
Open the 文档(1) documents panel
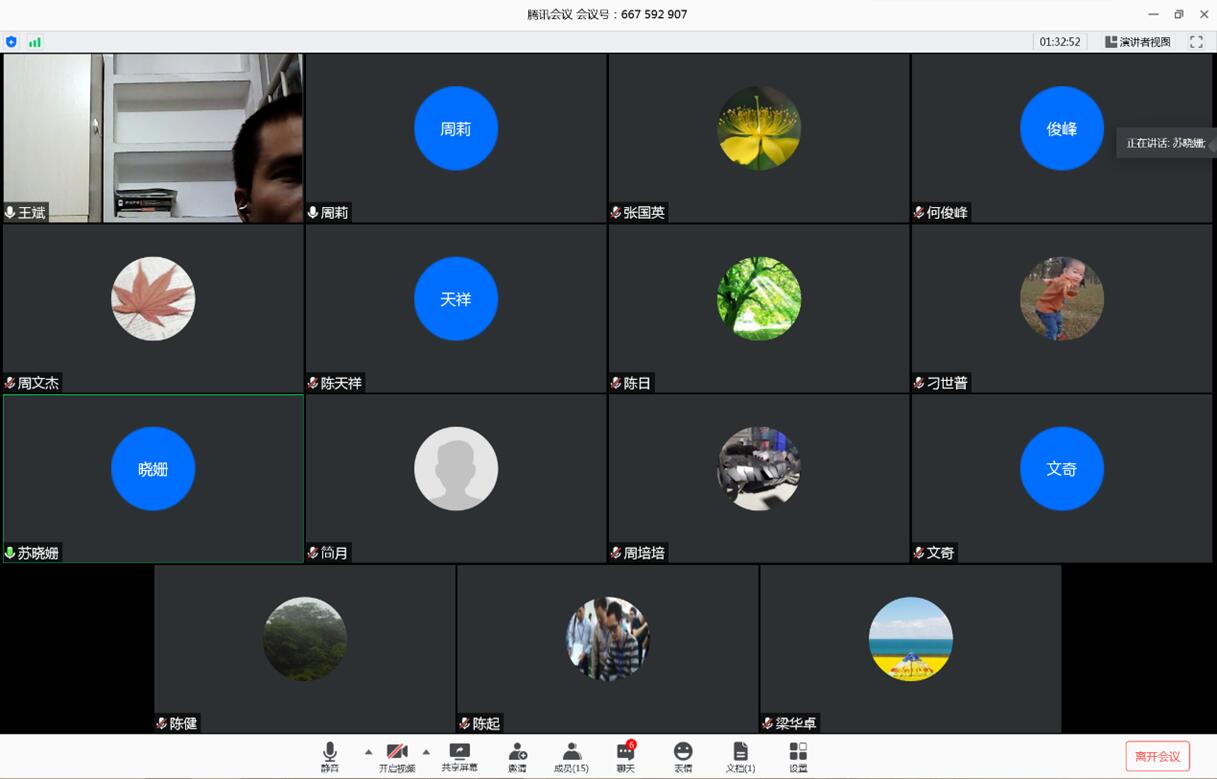[740, 756]
